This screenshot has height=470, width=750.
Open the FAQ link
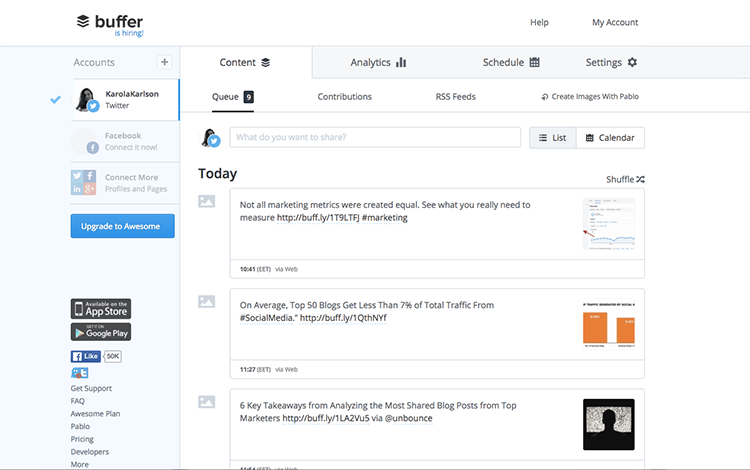[x=77, y=401]
